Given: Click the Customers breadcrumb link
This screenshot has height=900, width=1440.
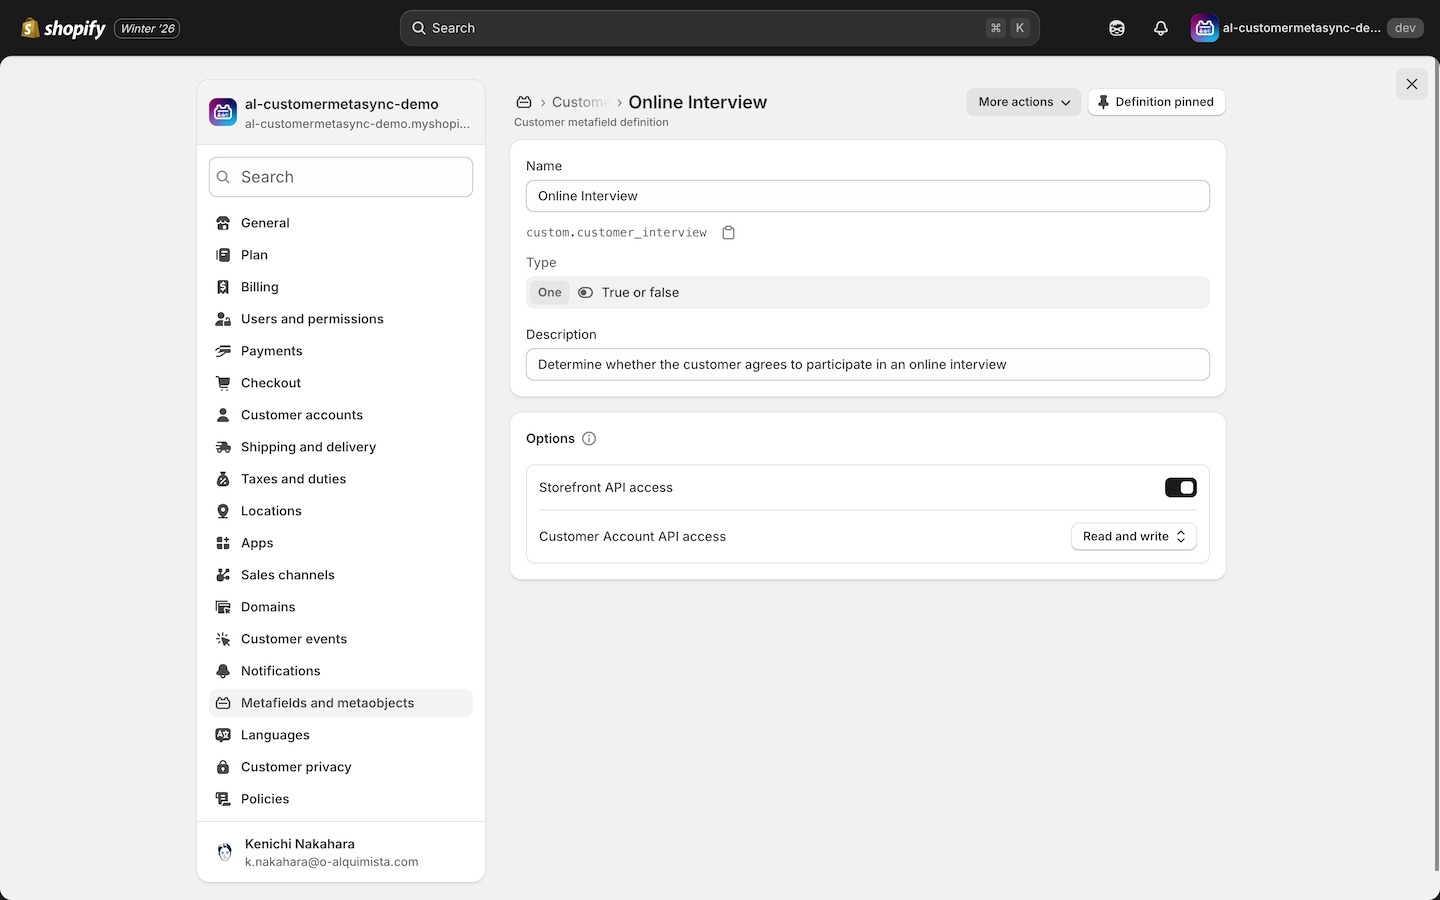Looking at the screenshot, I should point(579,102).
